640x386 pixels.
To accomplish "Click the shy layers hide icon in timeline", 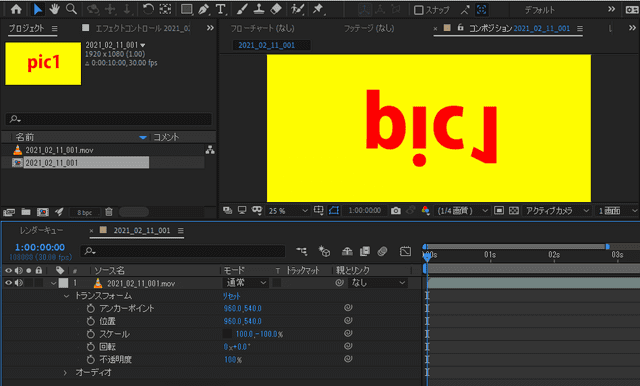I will tap(347, 251).
